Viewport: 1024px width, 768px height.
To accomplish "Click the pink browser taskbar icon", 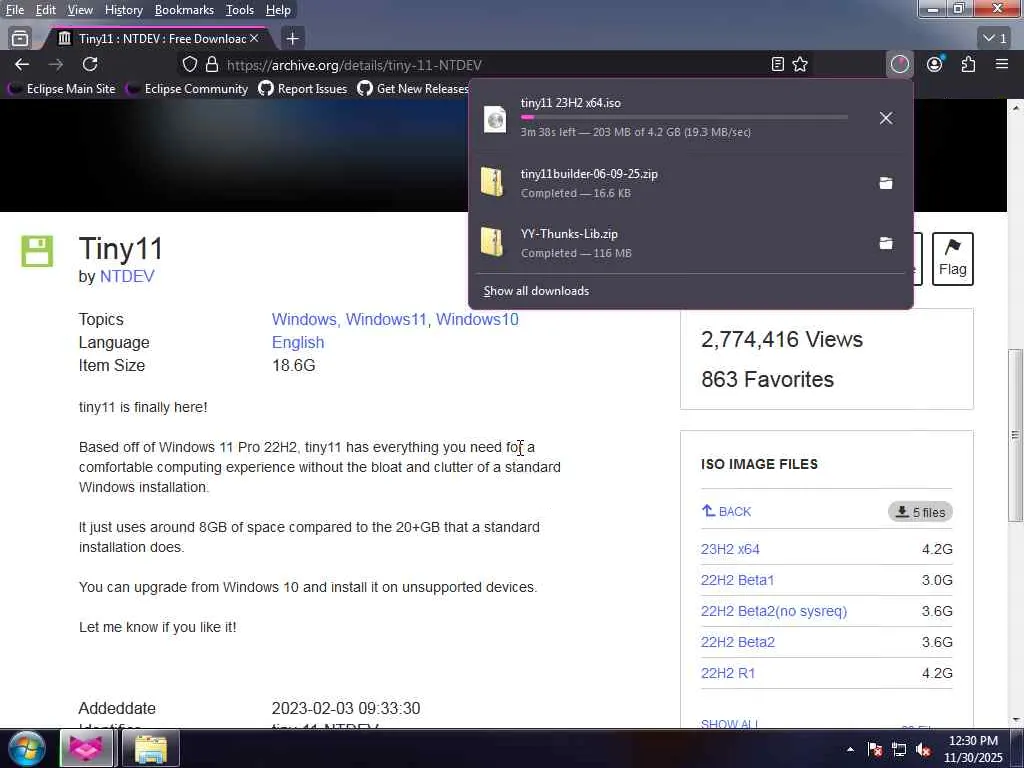I will 87,748.
